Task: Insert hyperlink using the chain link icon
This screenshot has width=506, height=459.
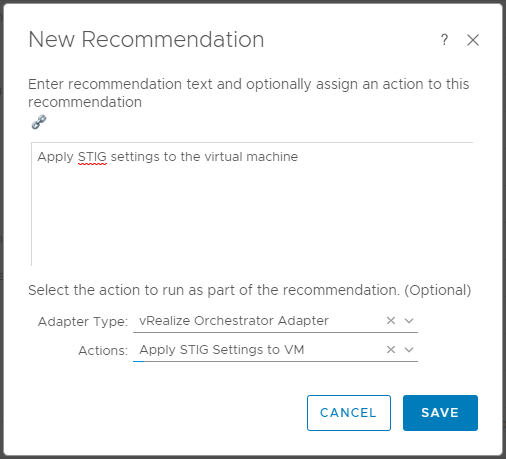Action: (39, 122)
